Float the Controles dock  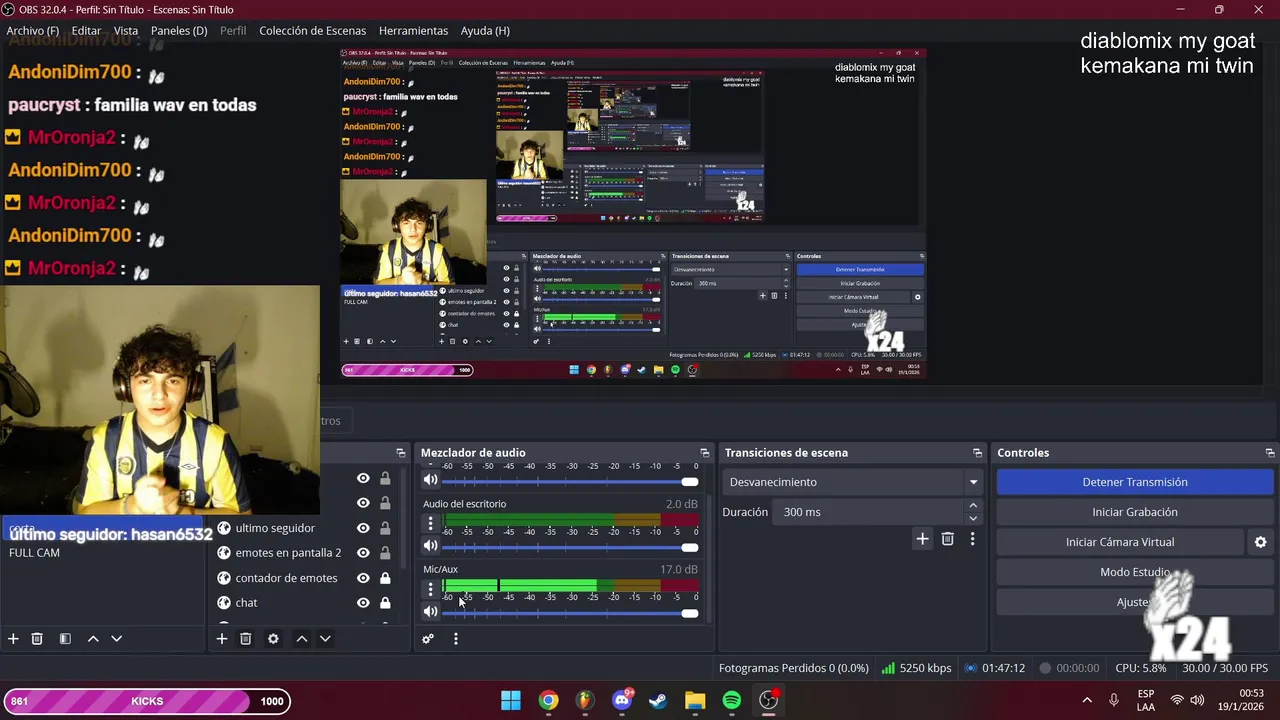click(1269, 453)
